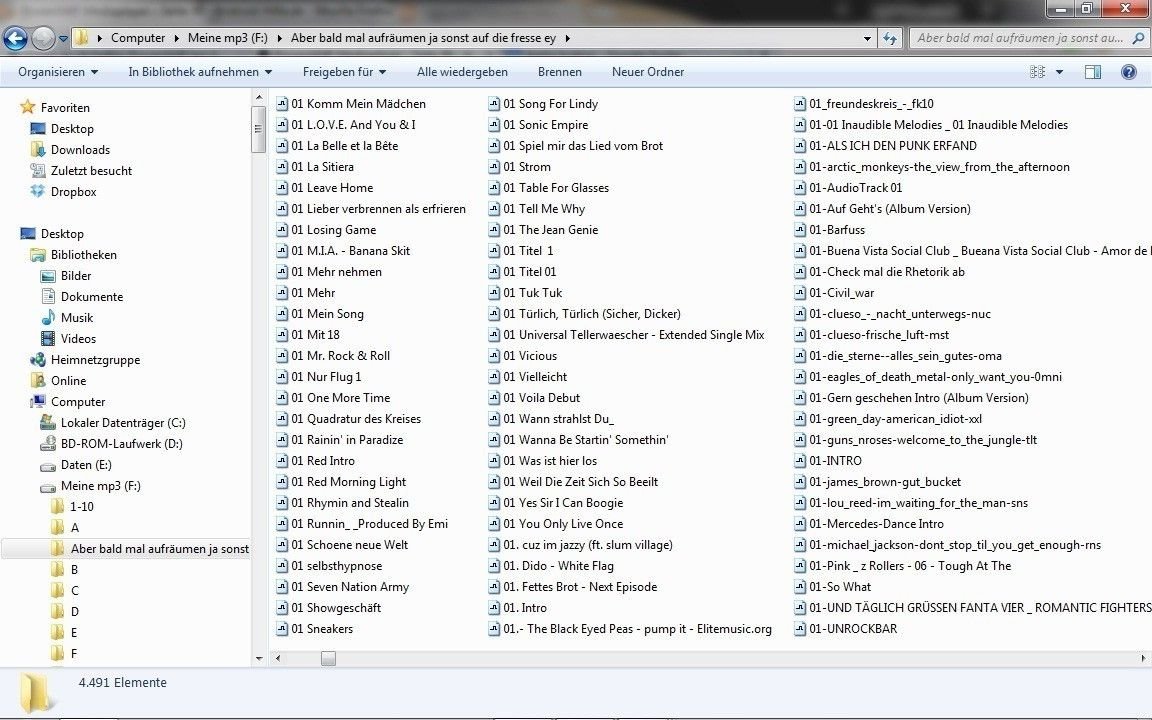The width and height of the screenshot is (1152, 720).
Task: Open the Dokumente library
Action: 92,297
